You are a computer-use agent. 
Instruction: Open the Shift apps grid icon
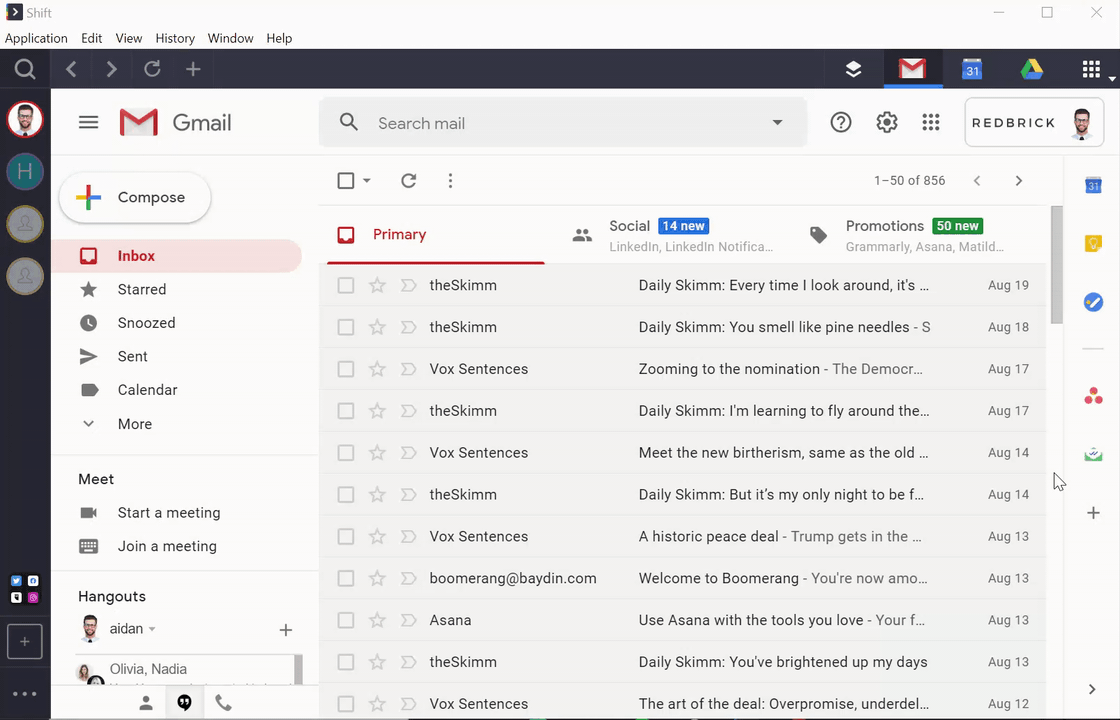[x=1091, y=69]
